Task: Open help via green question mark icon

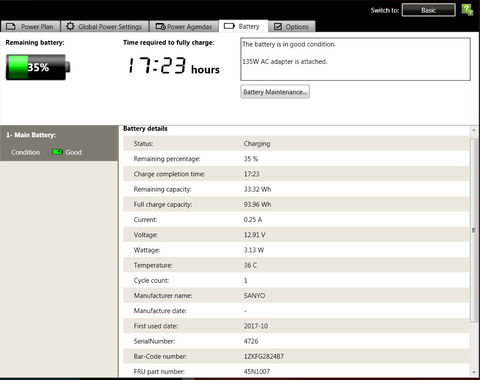Action: click(467, 10)
